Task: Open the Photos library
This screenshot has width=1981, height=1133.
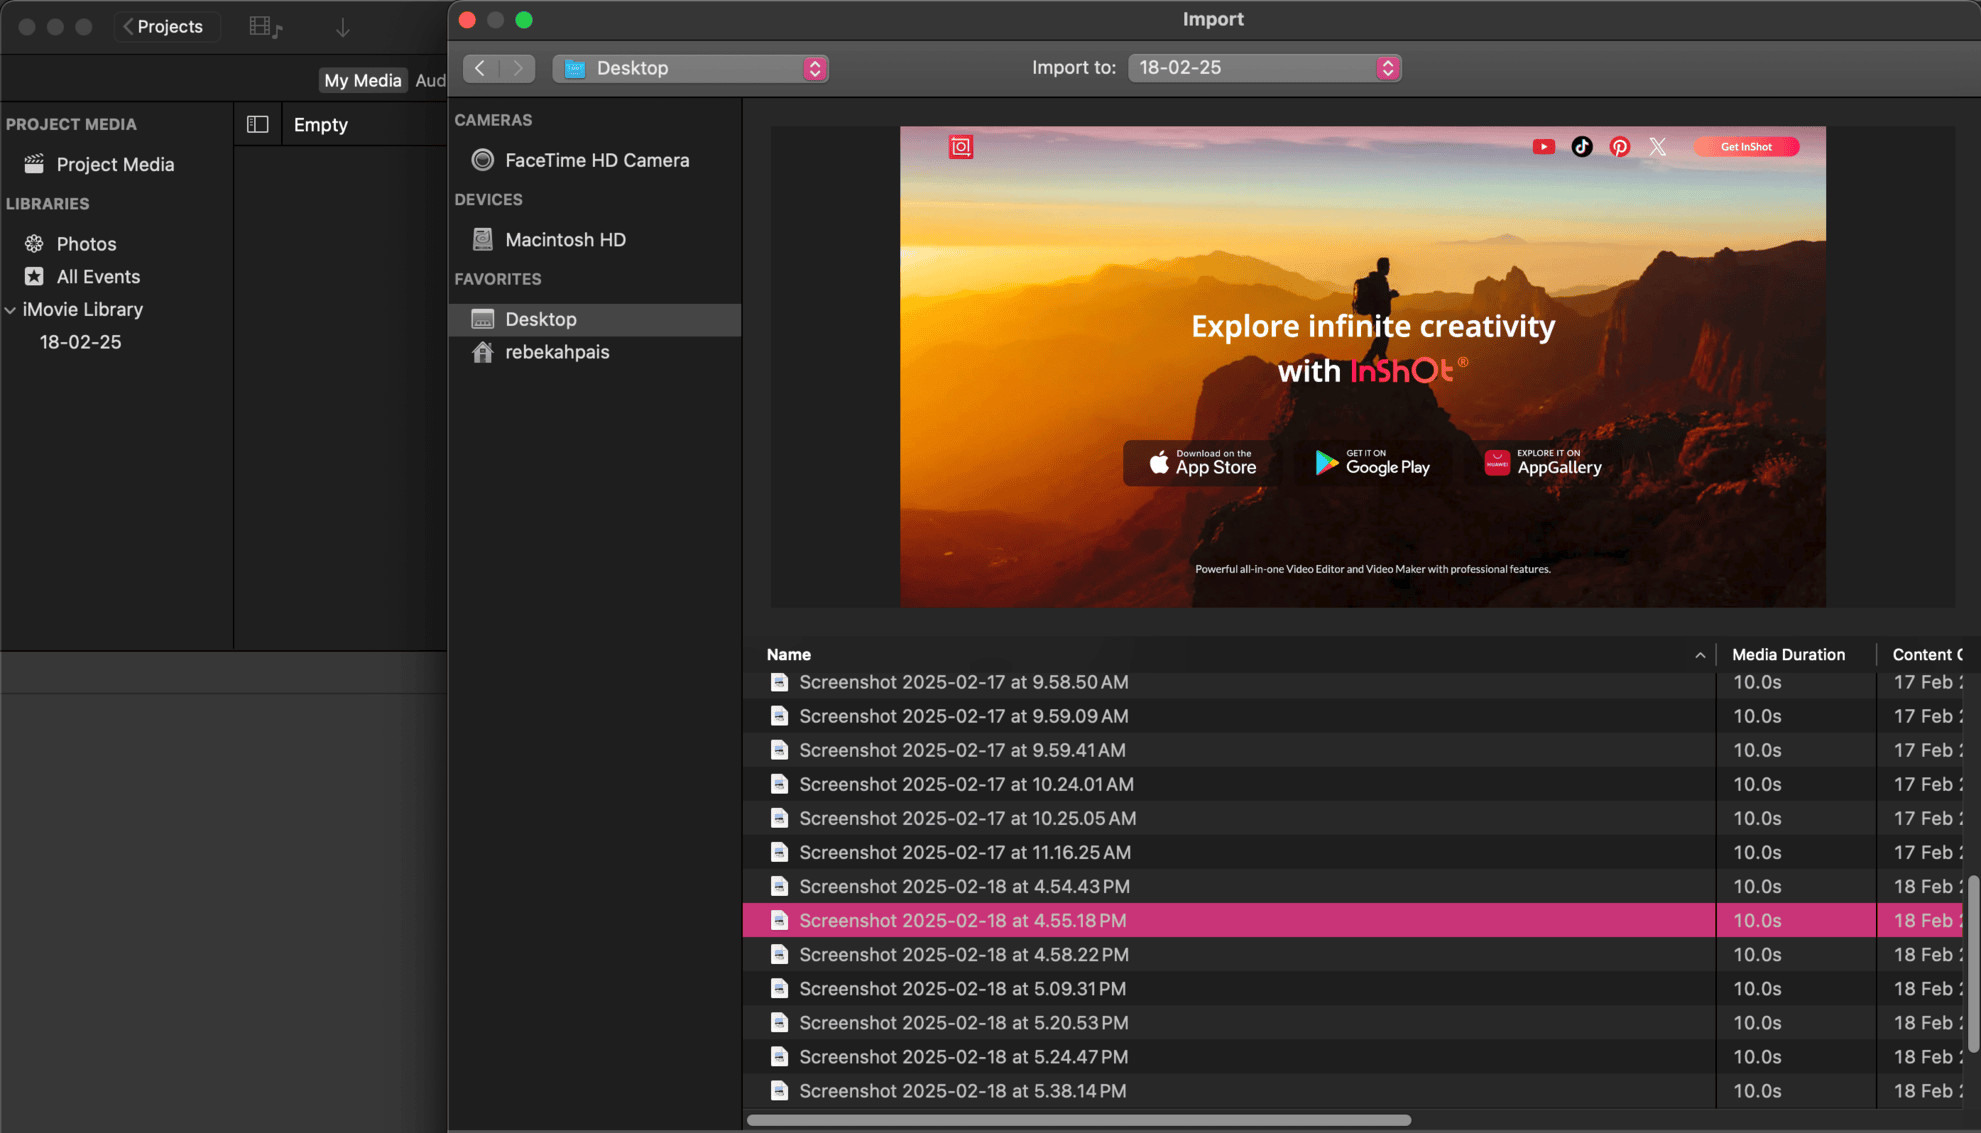Action: [x=88, y=243]
